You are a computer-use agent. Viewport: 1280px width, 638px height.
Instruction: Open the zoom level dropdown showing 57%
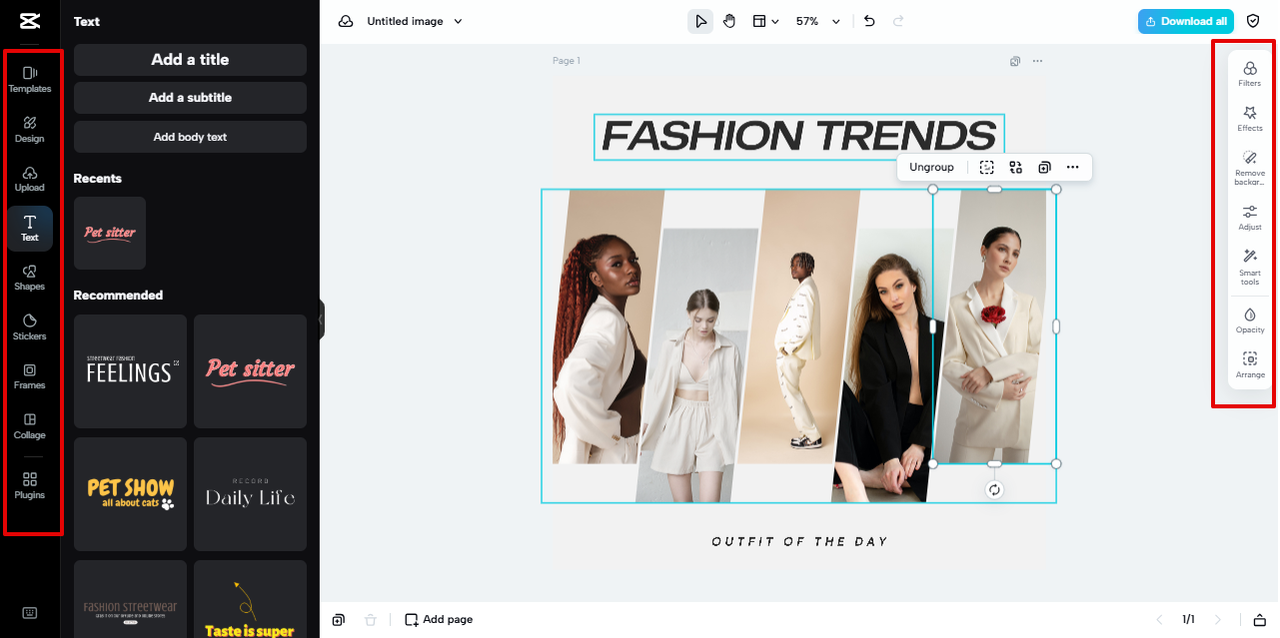coord(817,20)
